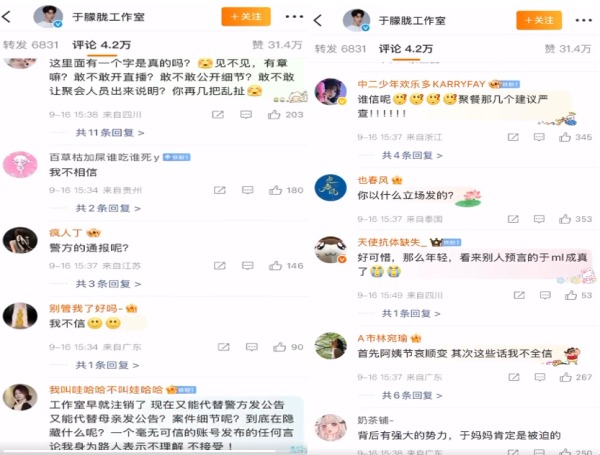Open reply icon on 警方的通报呢 comment
Viewport: 600px width, 455px height.
pos(247,266)
